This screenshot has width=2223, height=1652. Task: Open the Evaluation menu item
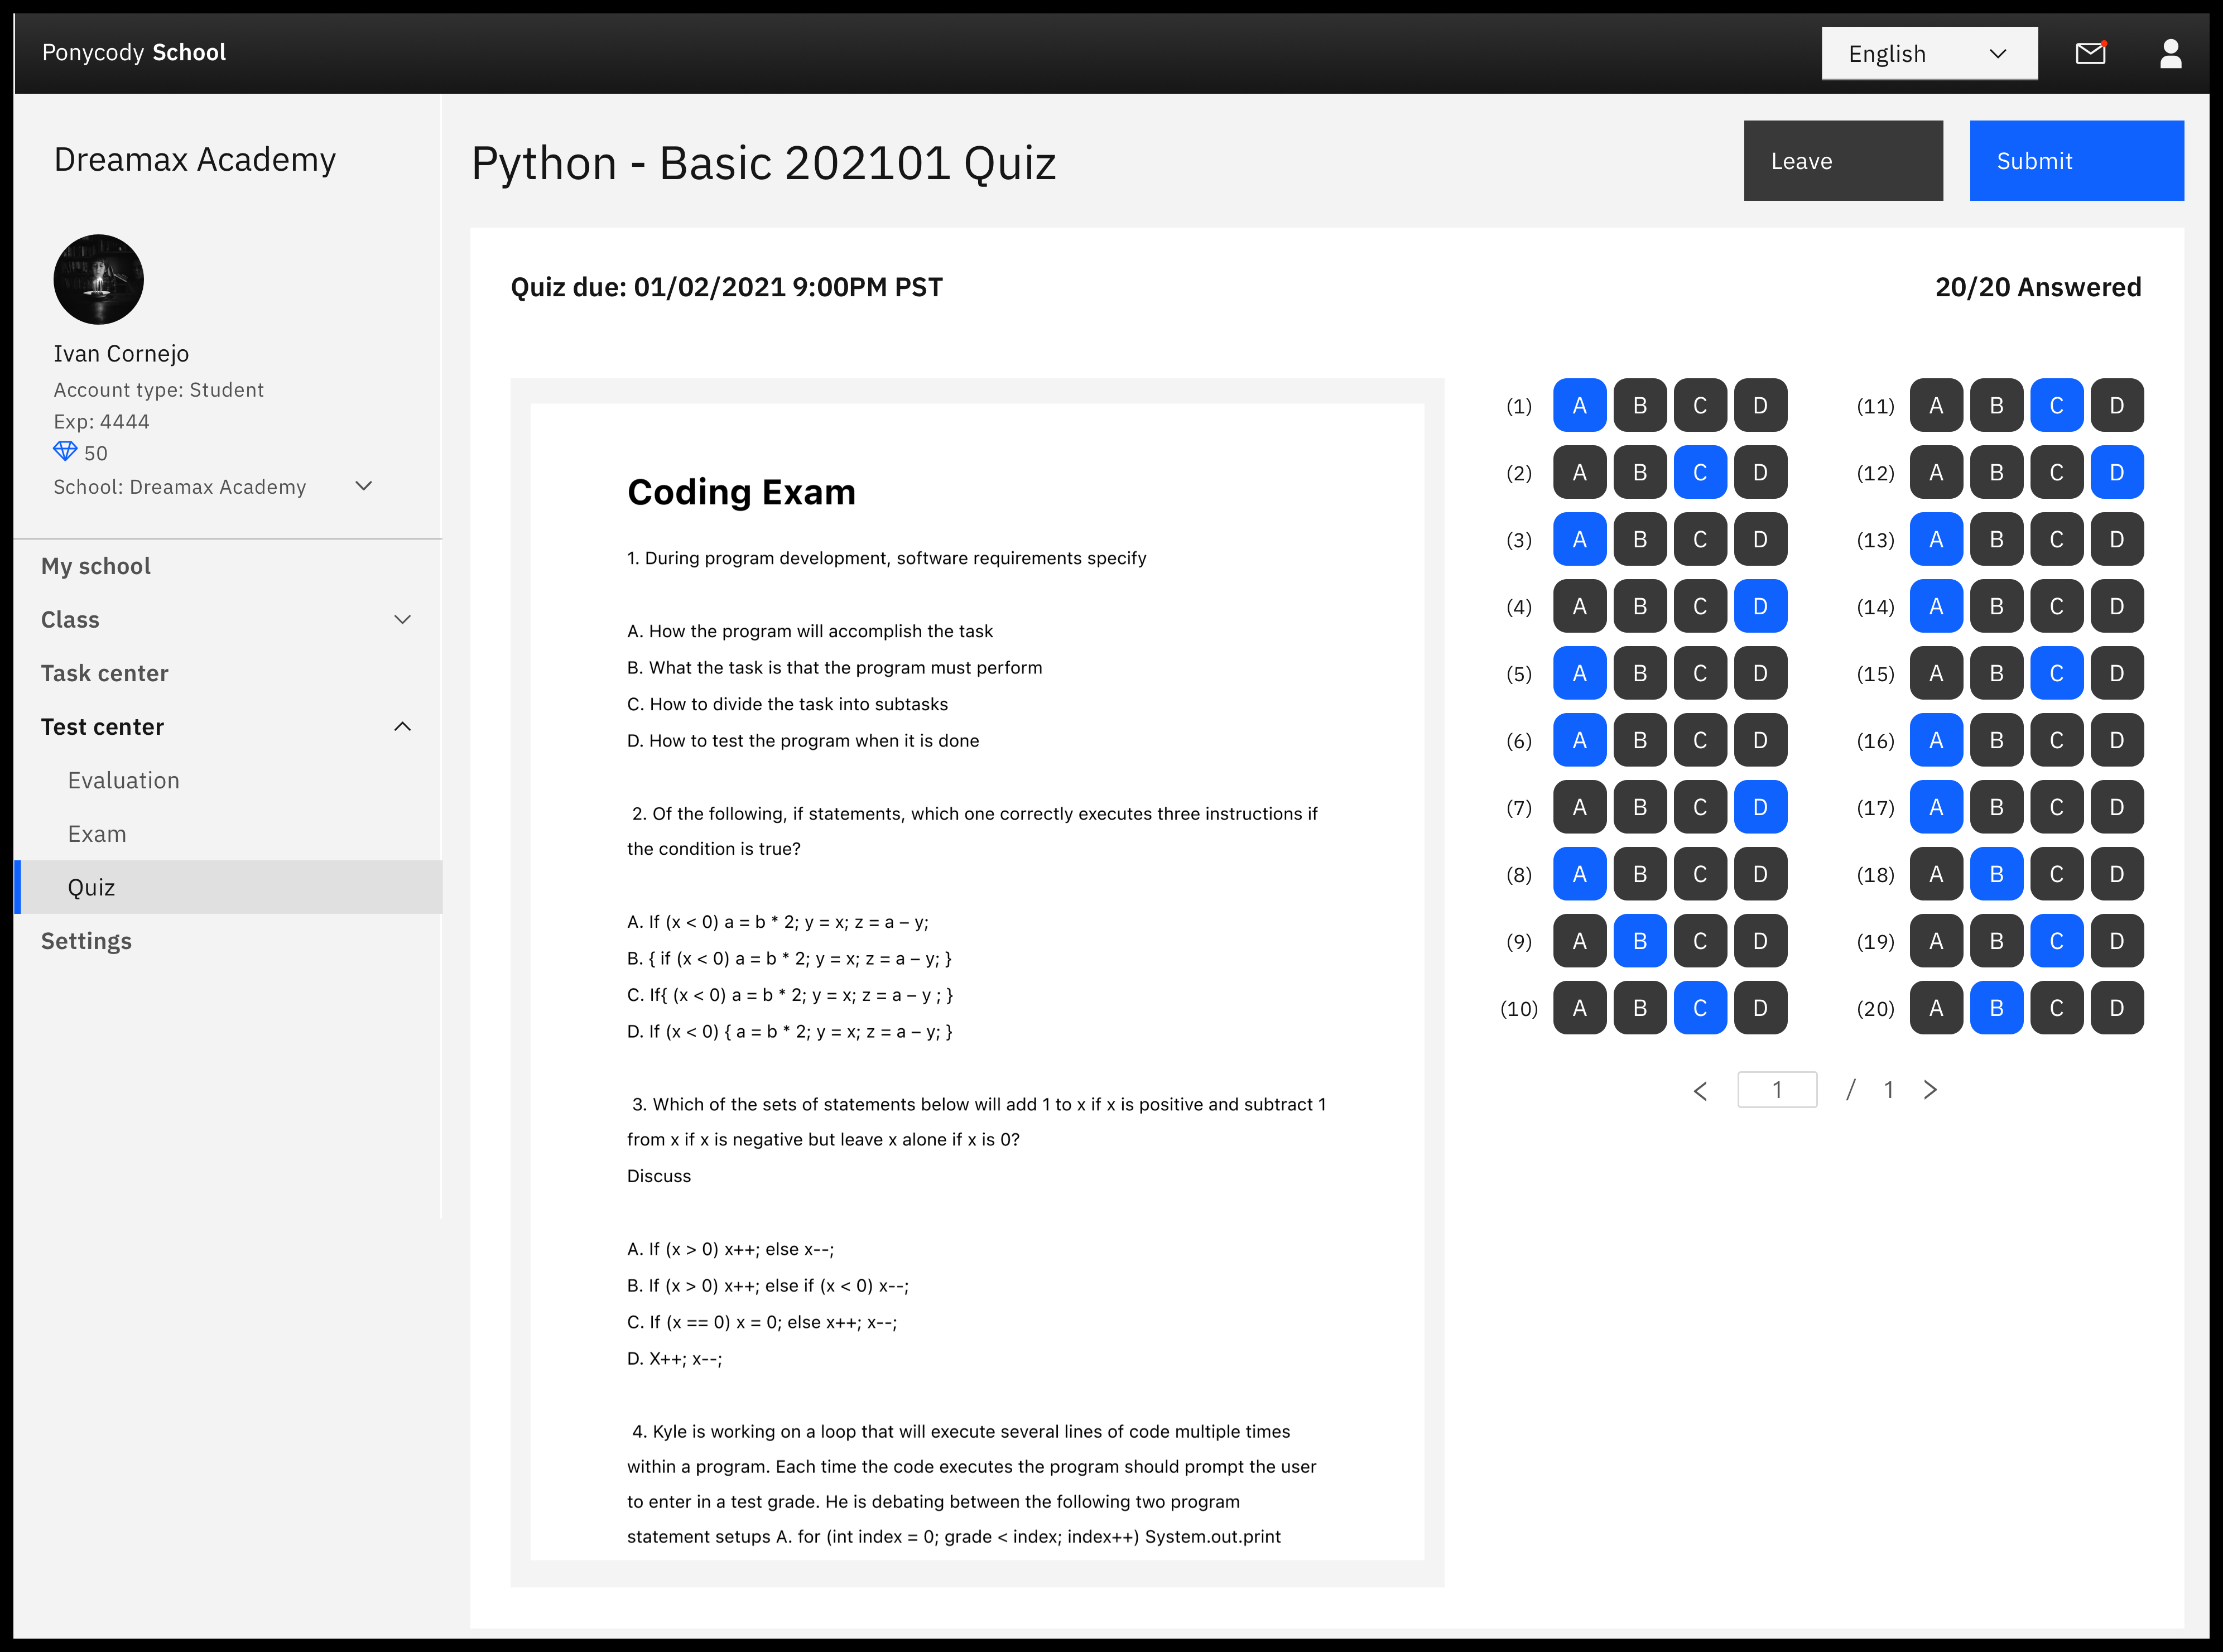coord(124,781)
